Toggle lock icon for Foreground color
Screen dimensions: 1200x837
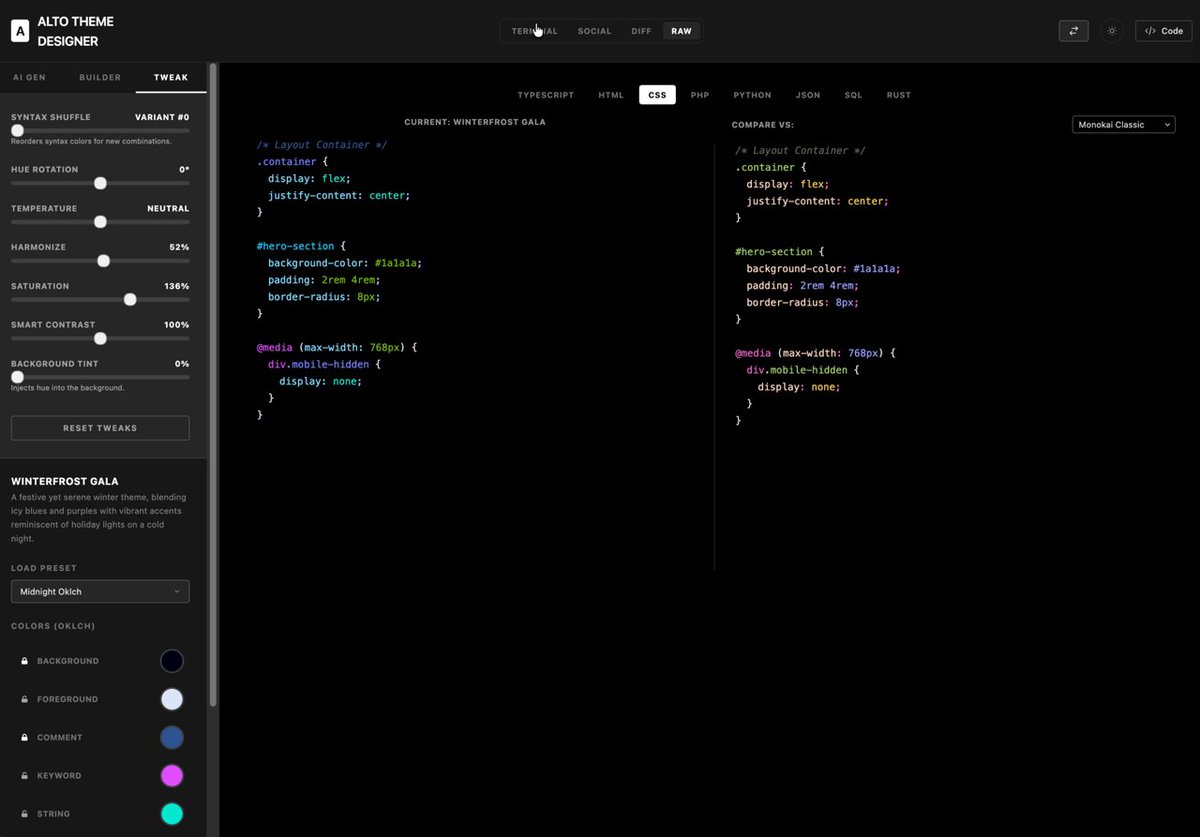coord(24,699)
